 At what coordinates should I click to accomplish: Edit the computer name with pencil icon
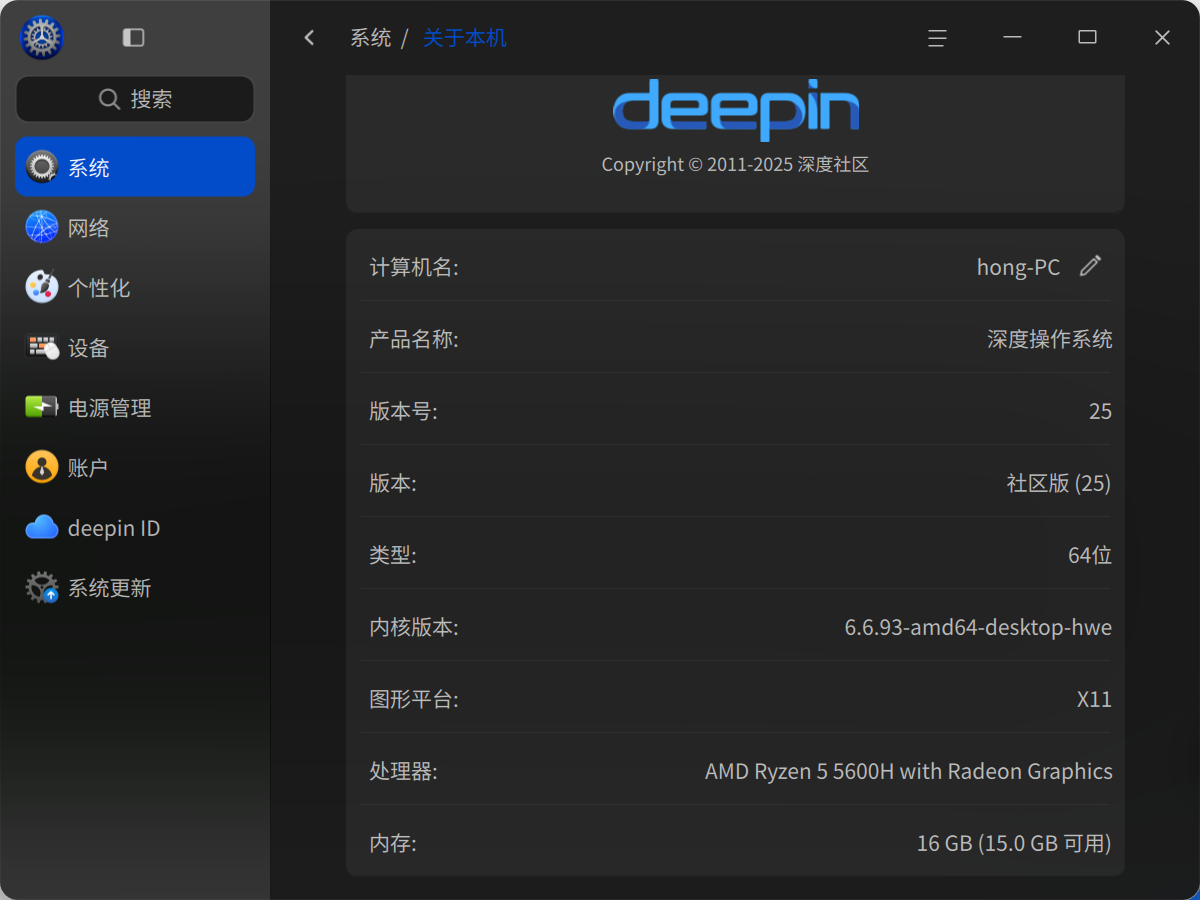click(x=1090, y=266)
